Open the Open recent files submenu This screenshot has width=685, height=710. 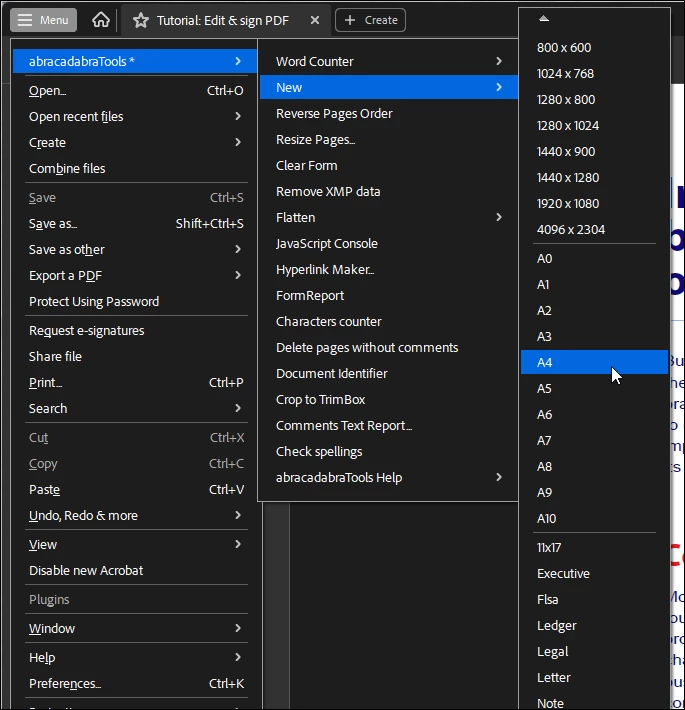coord(135,116)
